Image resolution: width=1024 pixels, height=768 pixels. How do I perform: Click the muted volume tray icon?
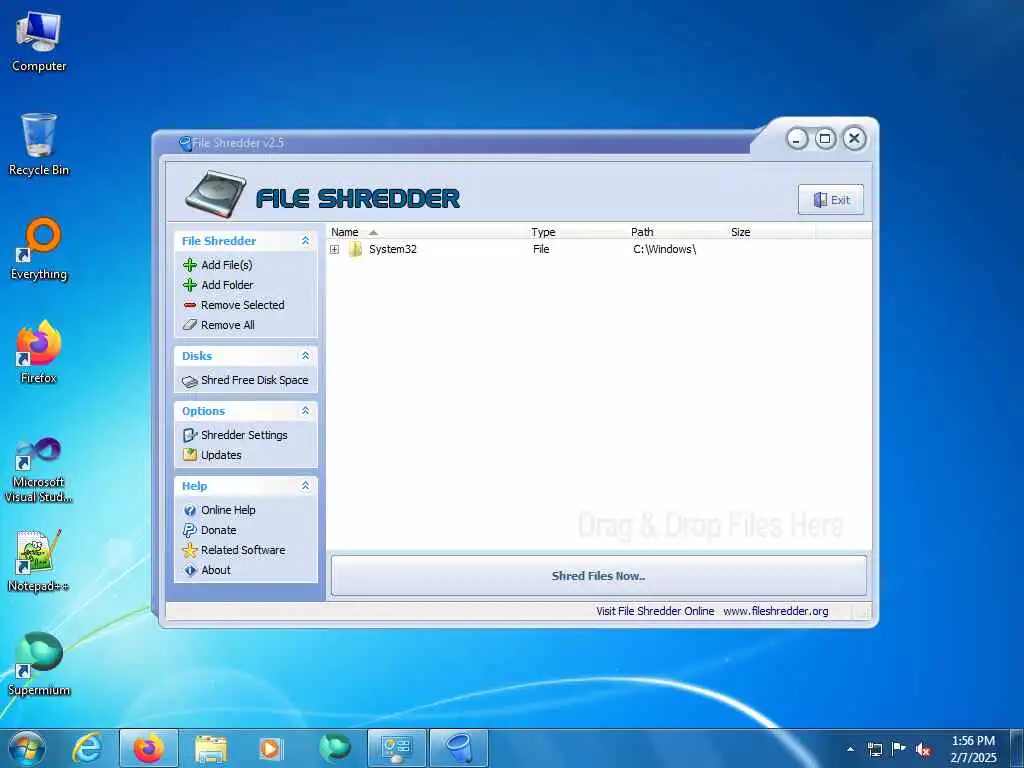tap(923, 749)
